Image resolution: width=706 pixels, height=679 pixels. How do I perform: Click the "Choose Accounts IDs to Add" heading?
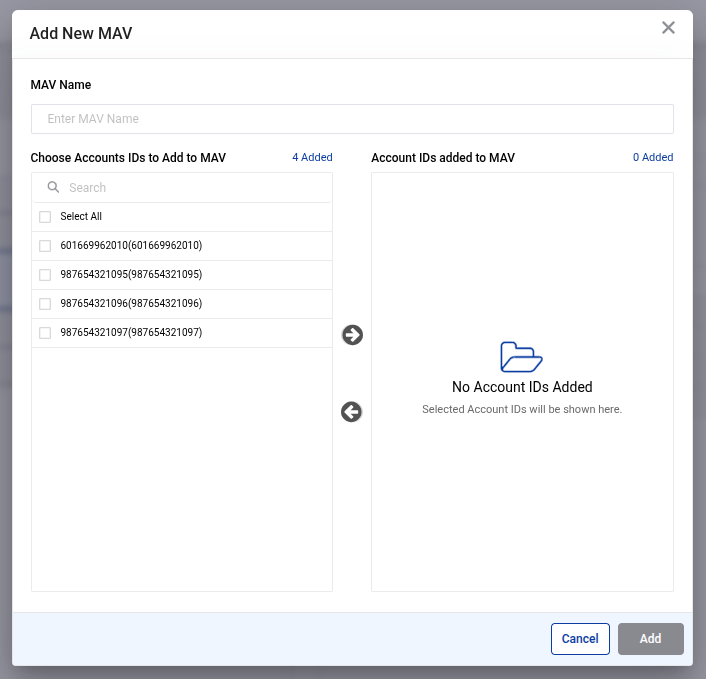click(128, 158)
